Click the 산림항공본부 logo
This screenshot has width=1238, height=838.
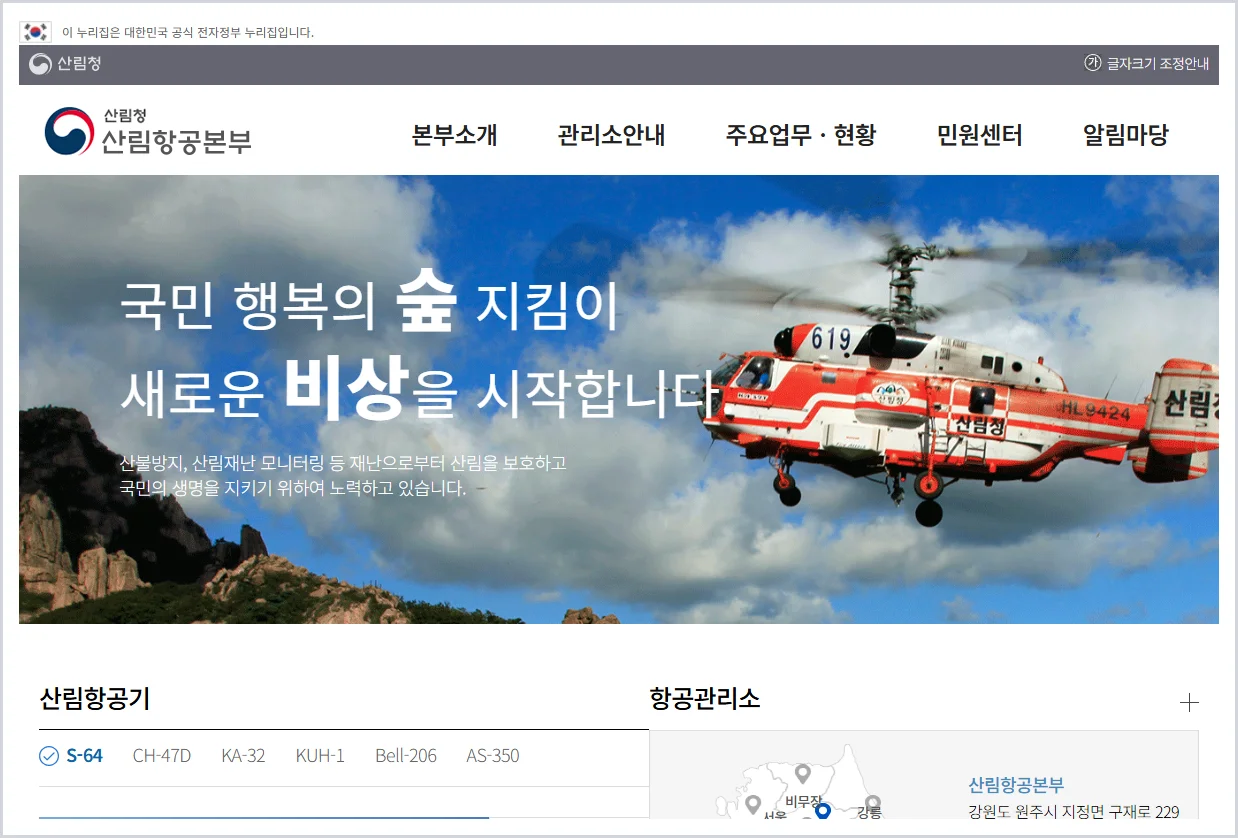[148, 132]
